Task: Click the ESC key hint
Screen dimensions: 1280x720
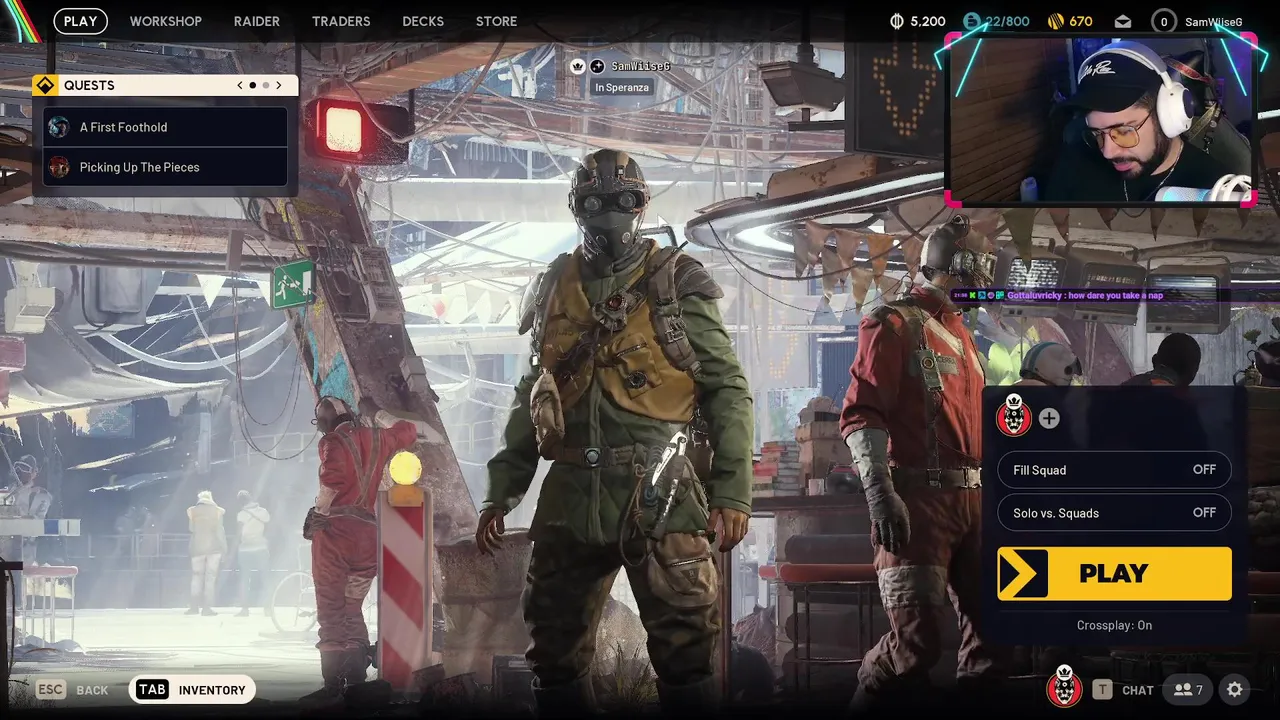Action: pyautogui.click(x=51, y=690)
